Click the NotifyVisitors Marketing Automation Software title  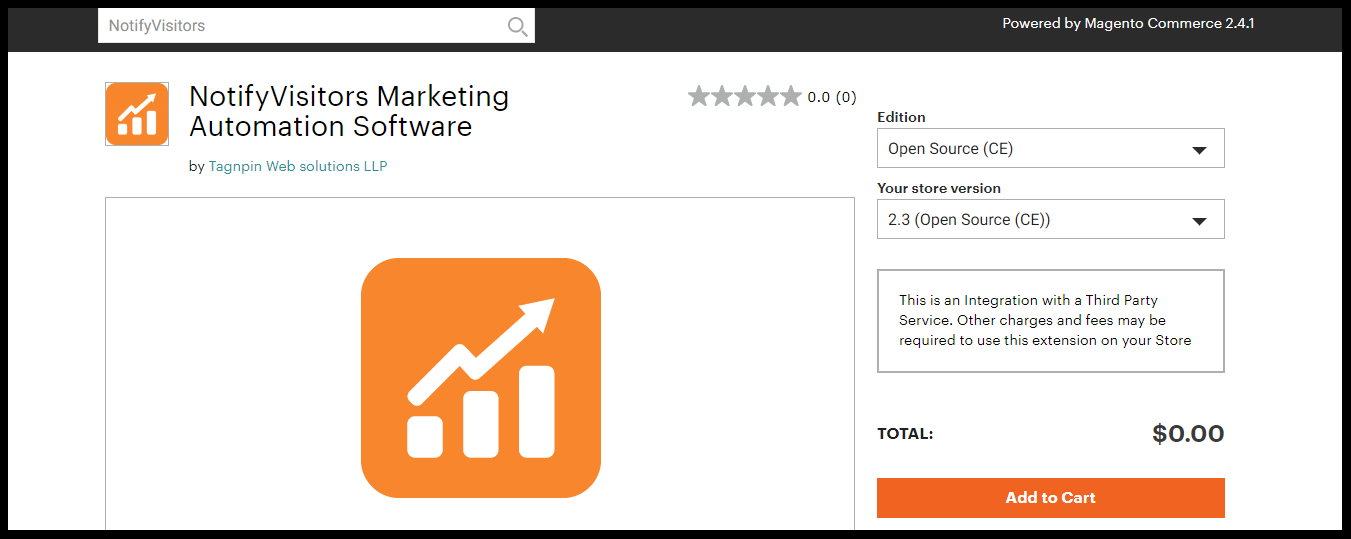349,111
